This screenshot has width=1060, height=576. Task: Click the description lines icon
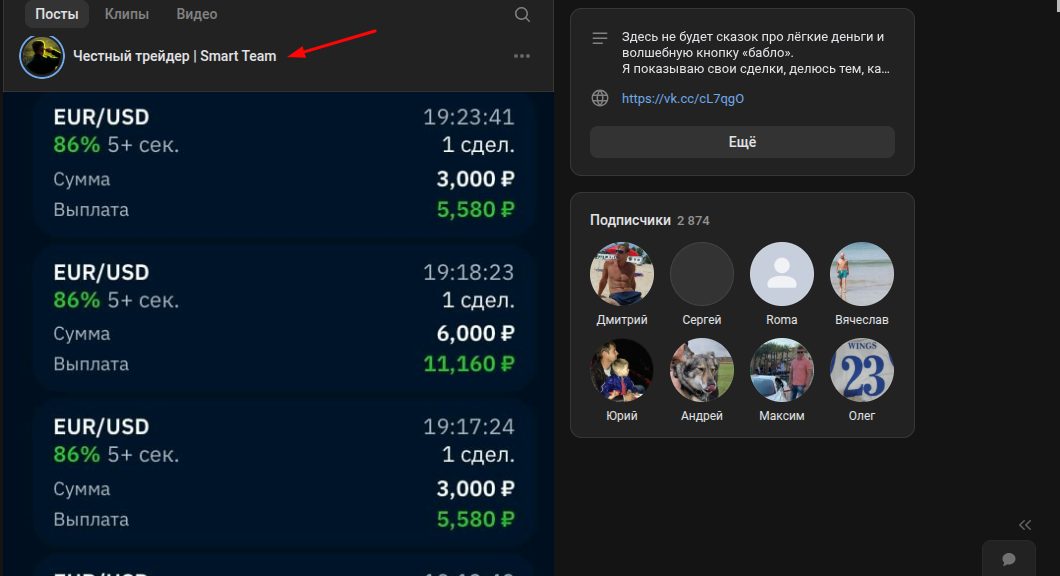(600, 38)
